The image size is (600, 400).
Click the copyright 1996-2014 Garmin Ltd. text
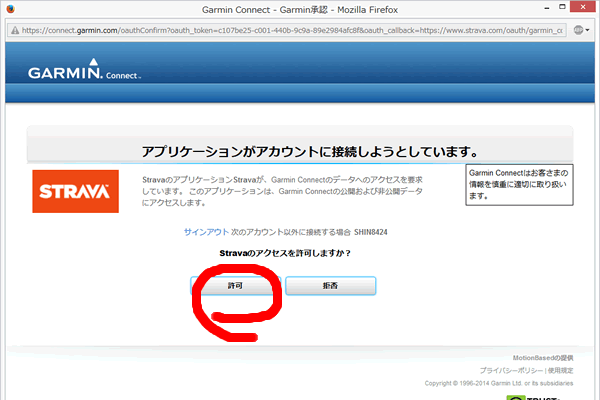click(499, 383)
